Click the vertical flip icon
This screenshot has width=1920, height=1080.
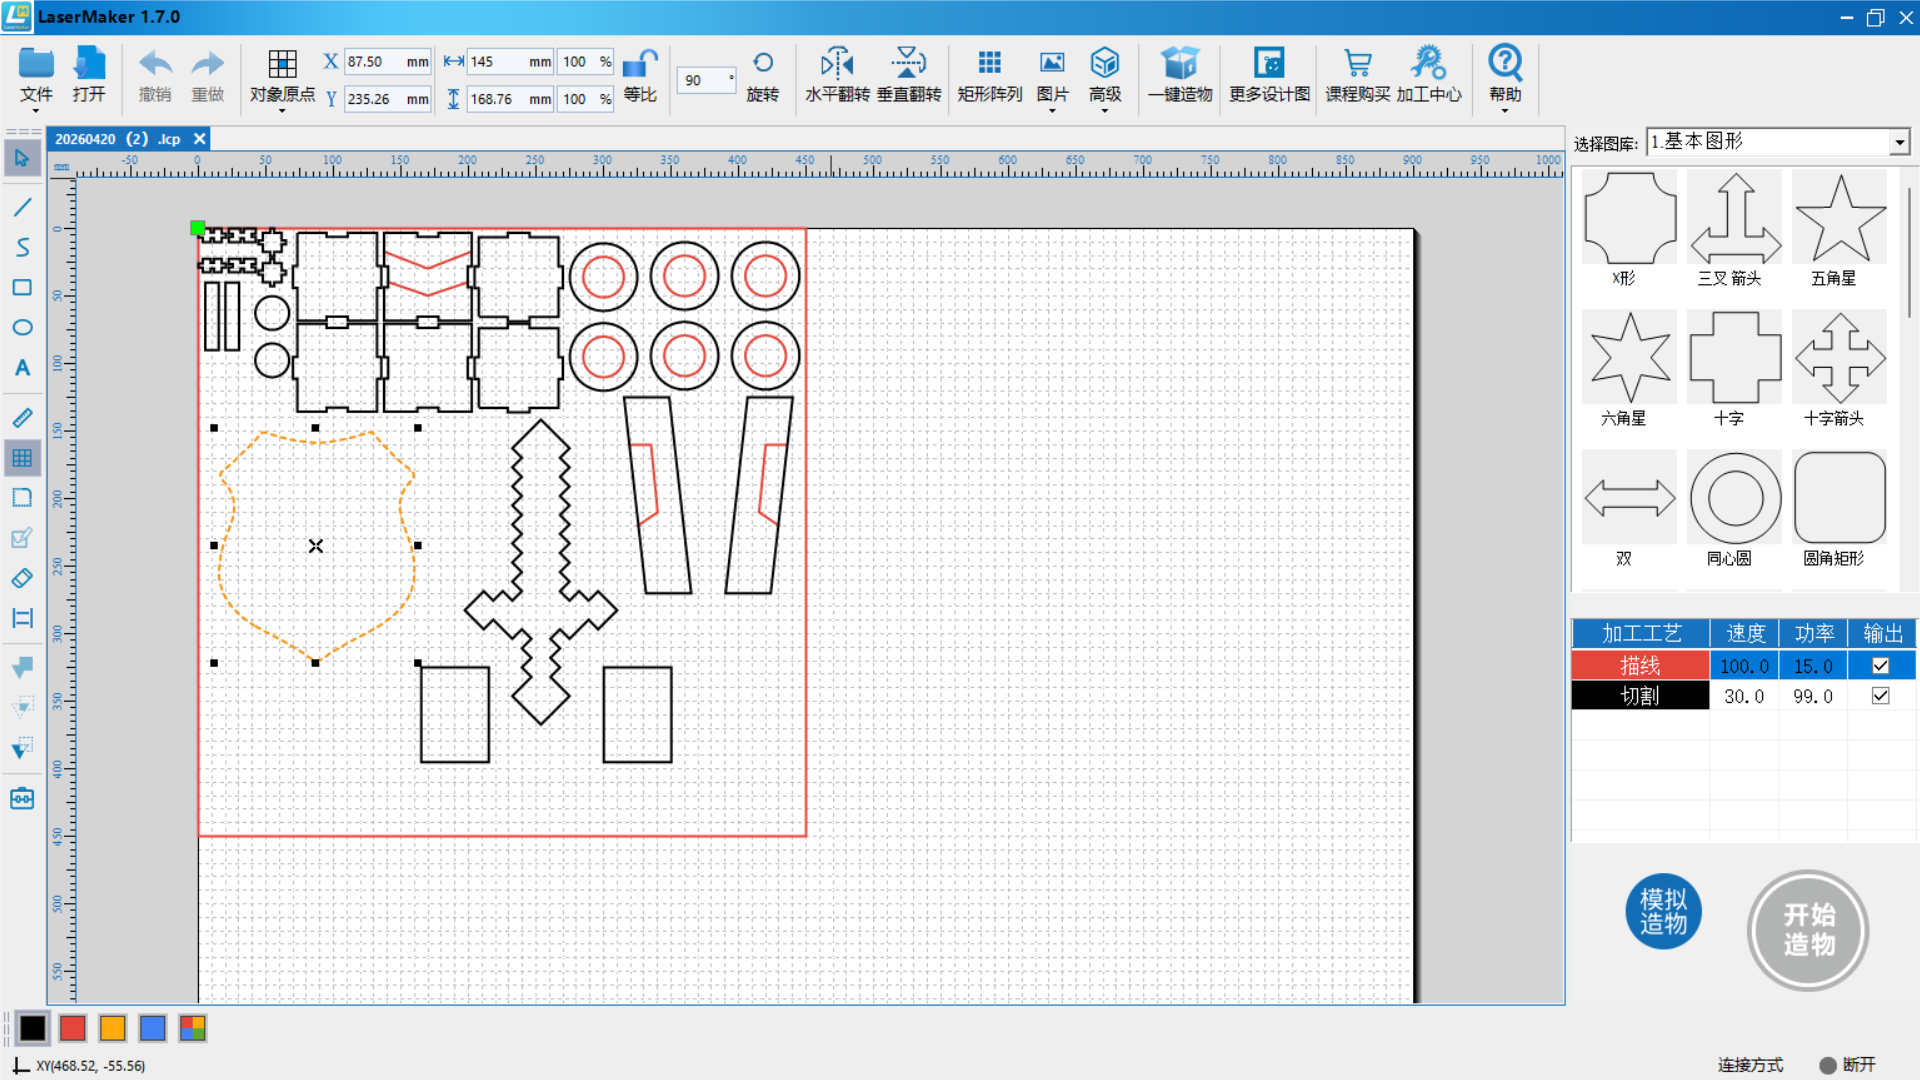908,64
